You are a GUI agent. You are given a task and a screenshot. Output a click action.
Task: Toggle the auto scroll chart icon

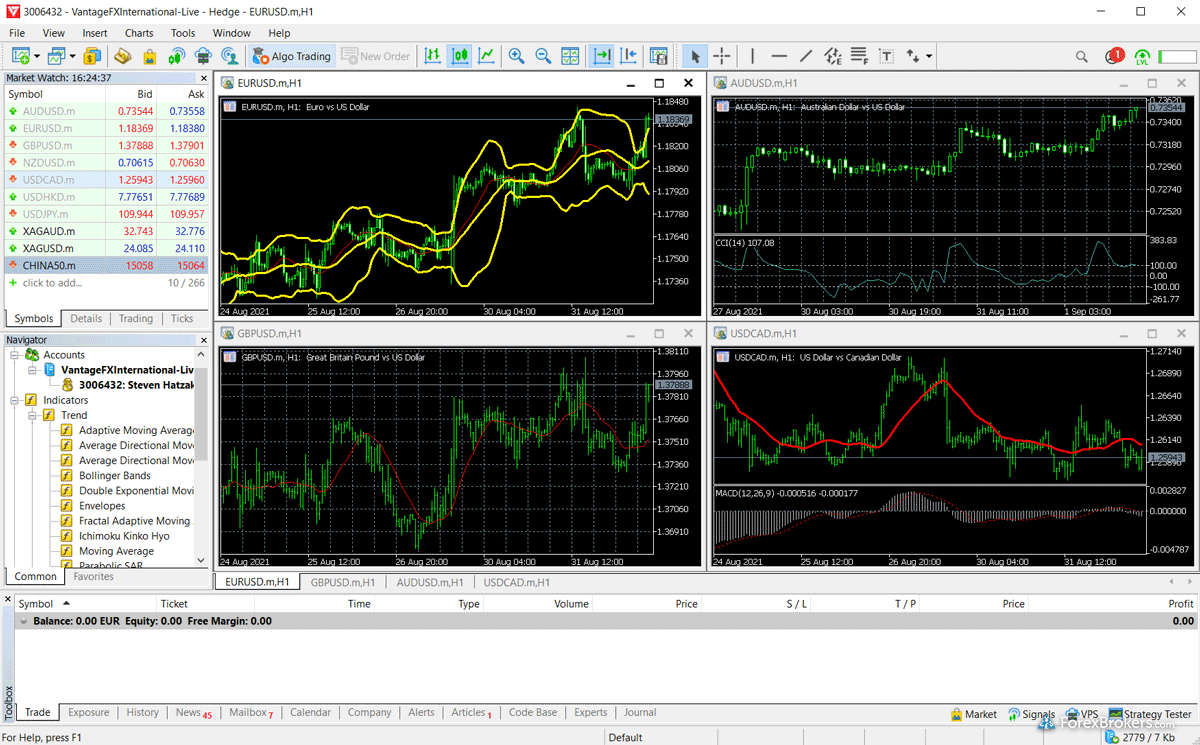click(x=602, y=56)
